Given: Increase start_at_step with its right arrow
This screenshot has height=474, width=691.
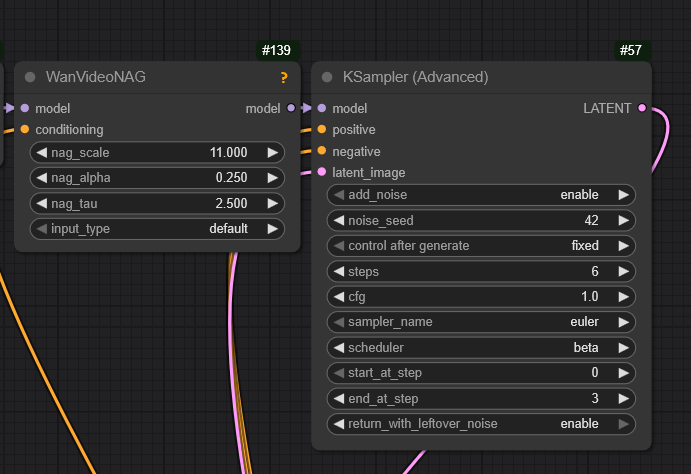Looking at the screenshot, I should [624, 373].
